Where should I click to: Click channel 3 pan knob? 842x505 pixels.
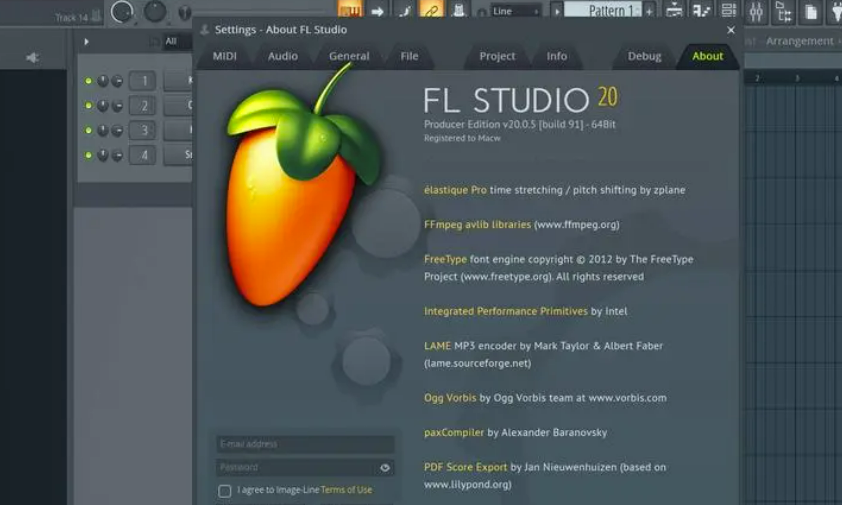point(103,130)
